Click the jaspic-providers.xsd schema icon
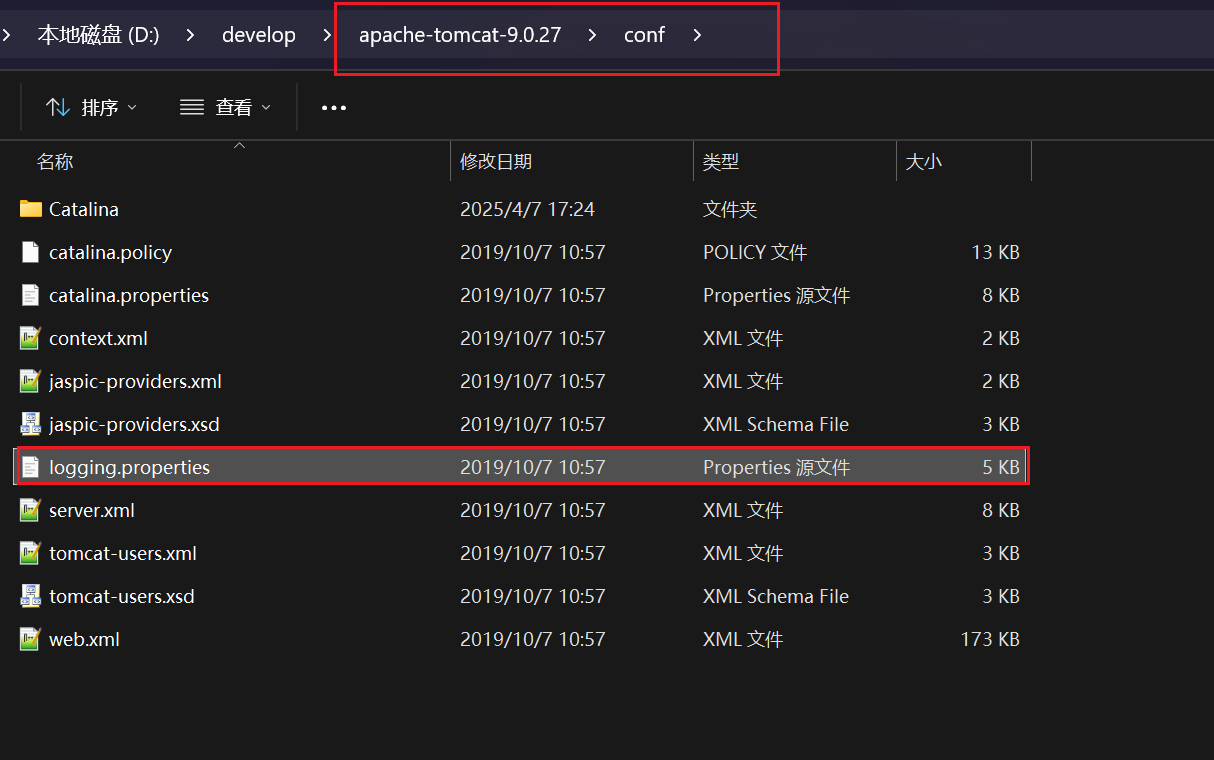The width and height of the screenshot is (1214, 760). tap(31, 424)
